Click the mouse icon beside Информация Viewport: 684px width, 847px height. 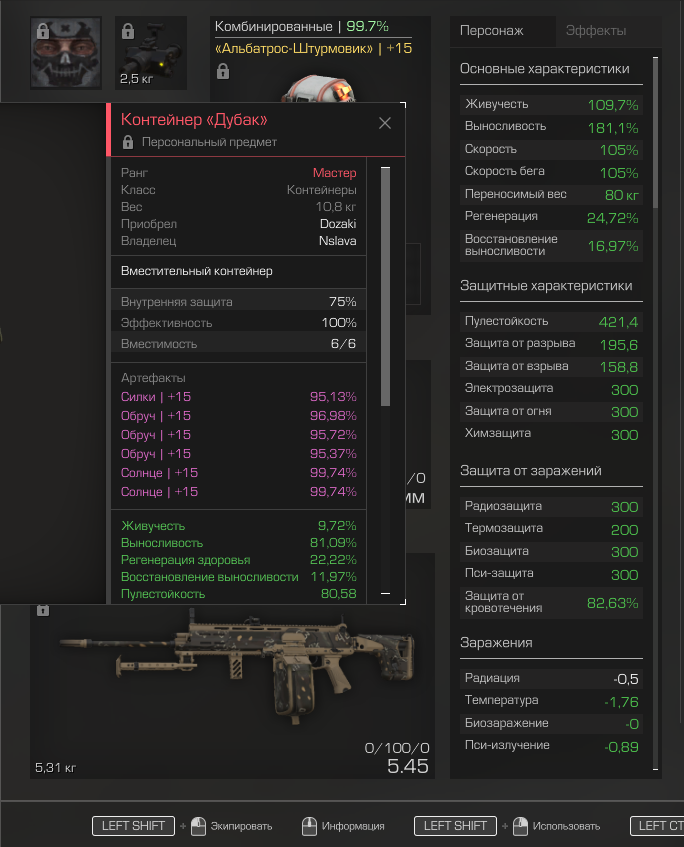tap(309, 826)
